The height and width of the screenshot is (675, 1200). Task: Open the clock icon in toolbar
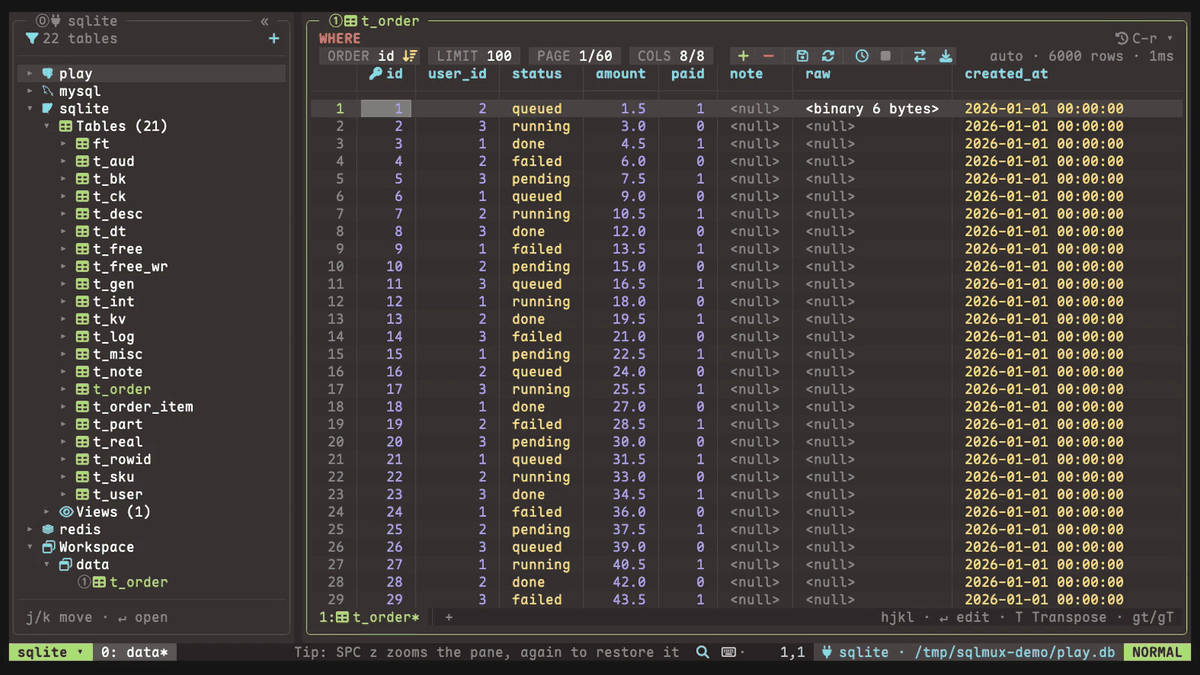pos(862,56)
